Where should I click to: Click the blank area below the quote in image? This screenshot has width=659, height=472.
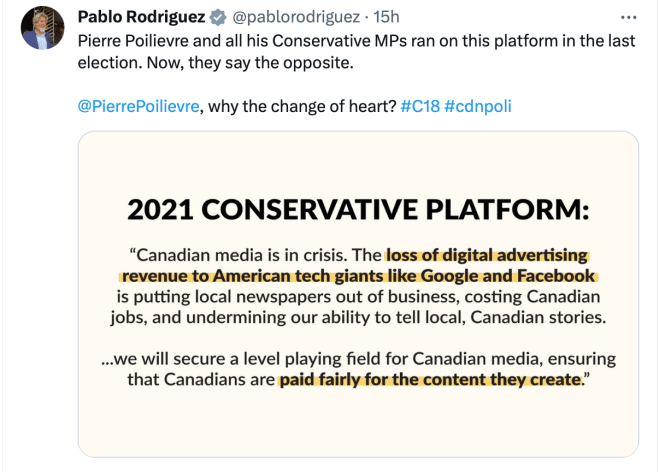[x=358, y=425]
